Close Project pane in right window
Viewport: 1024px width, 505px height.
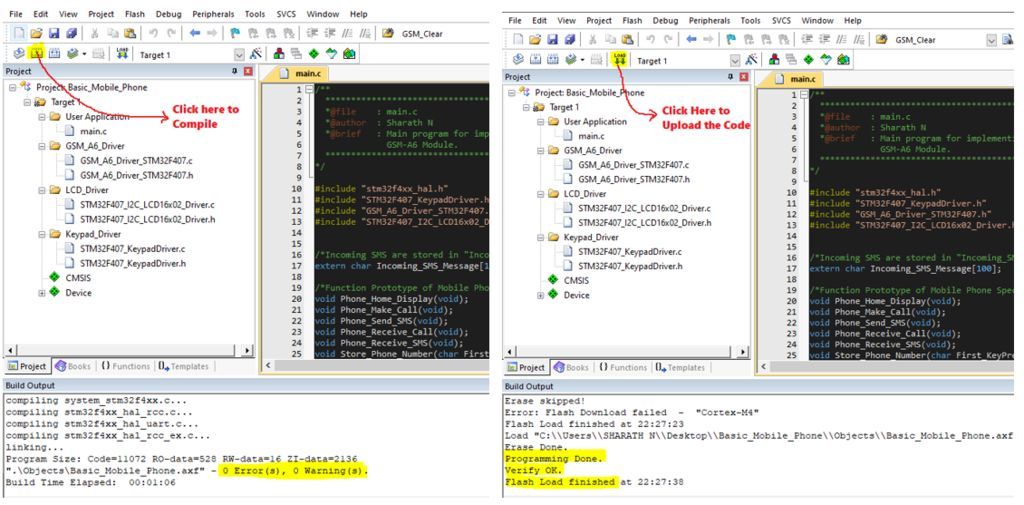[744, 77]
